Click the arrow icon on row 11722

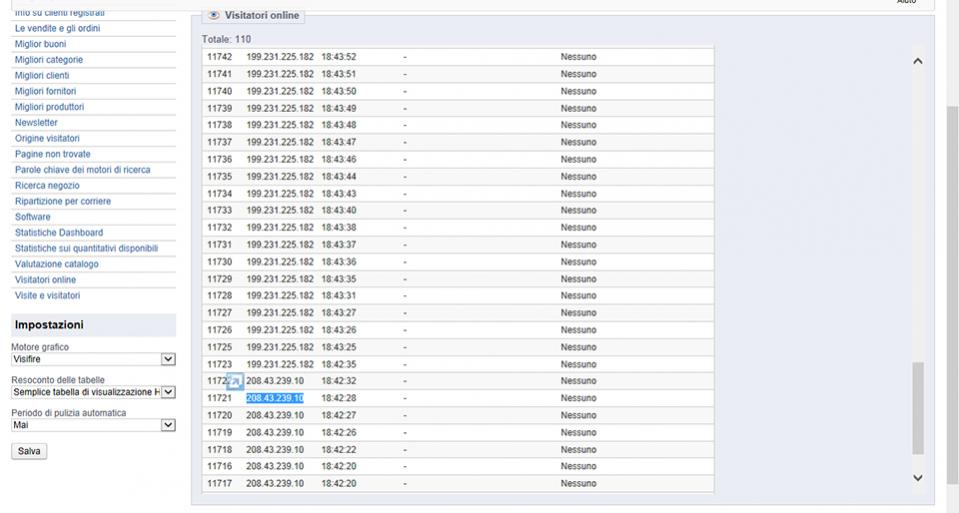(235, 381)
